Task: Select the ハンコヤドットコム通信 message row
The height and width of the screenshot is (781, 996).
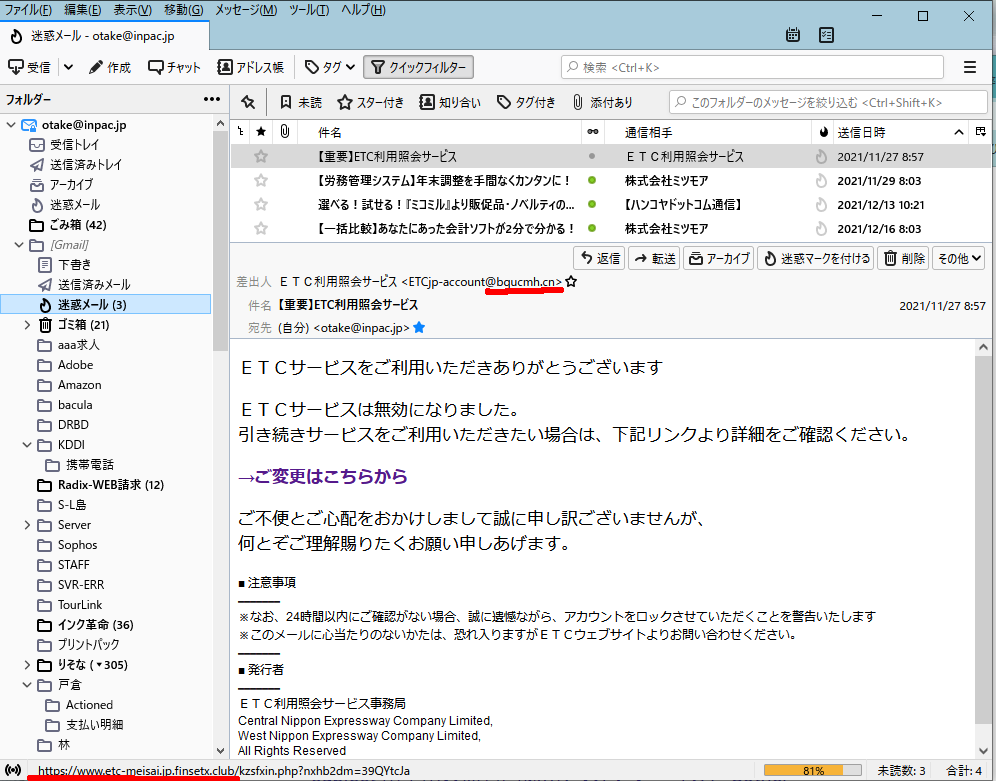Action: point(610,204)
